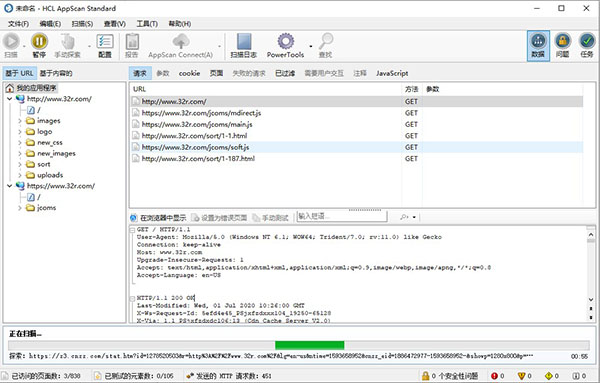The width and height of the screenshot is (600, 383).
Task: Open the Filtered tab
Action: point(285,73)
